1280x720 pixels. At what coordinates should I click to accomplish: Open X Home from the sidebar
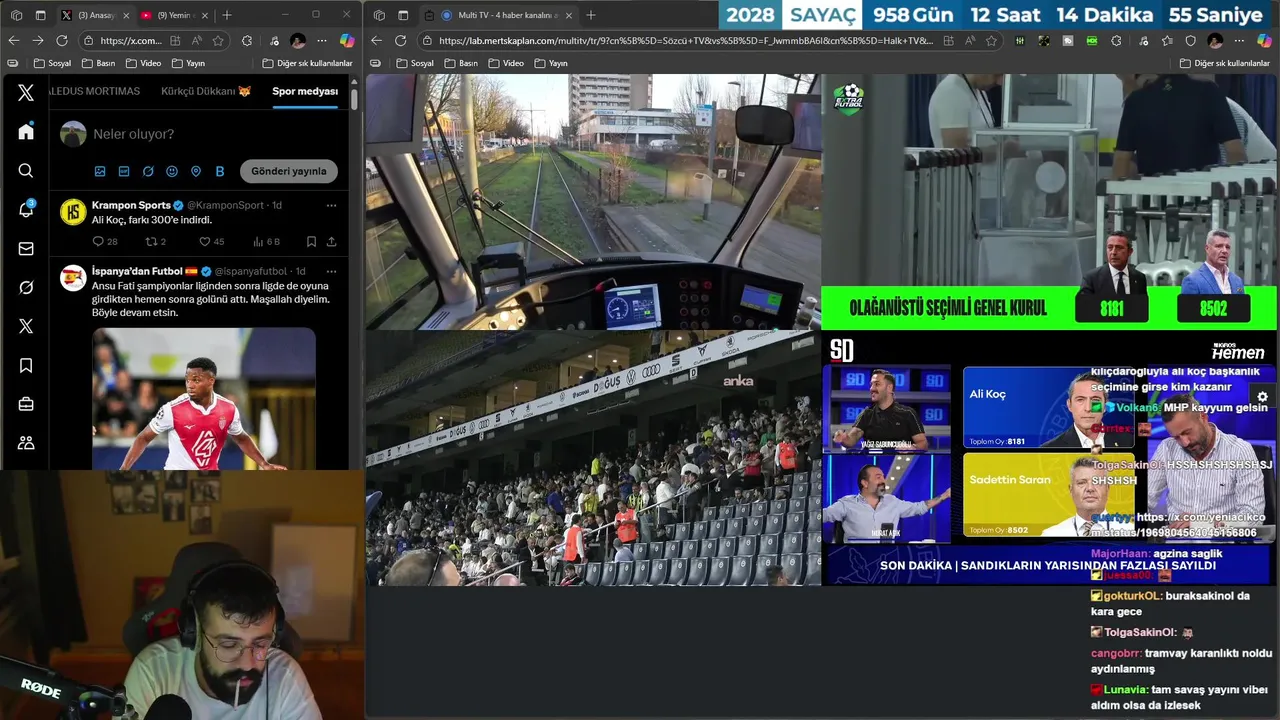coord(26,131)
